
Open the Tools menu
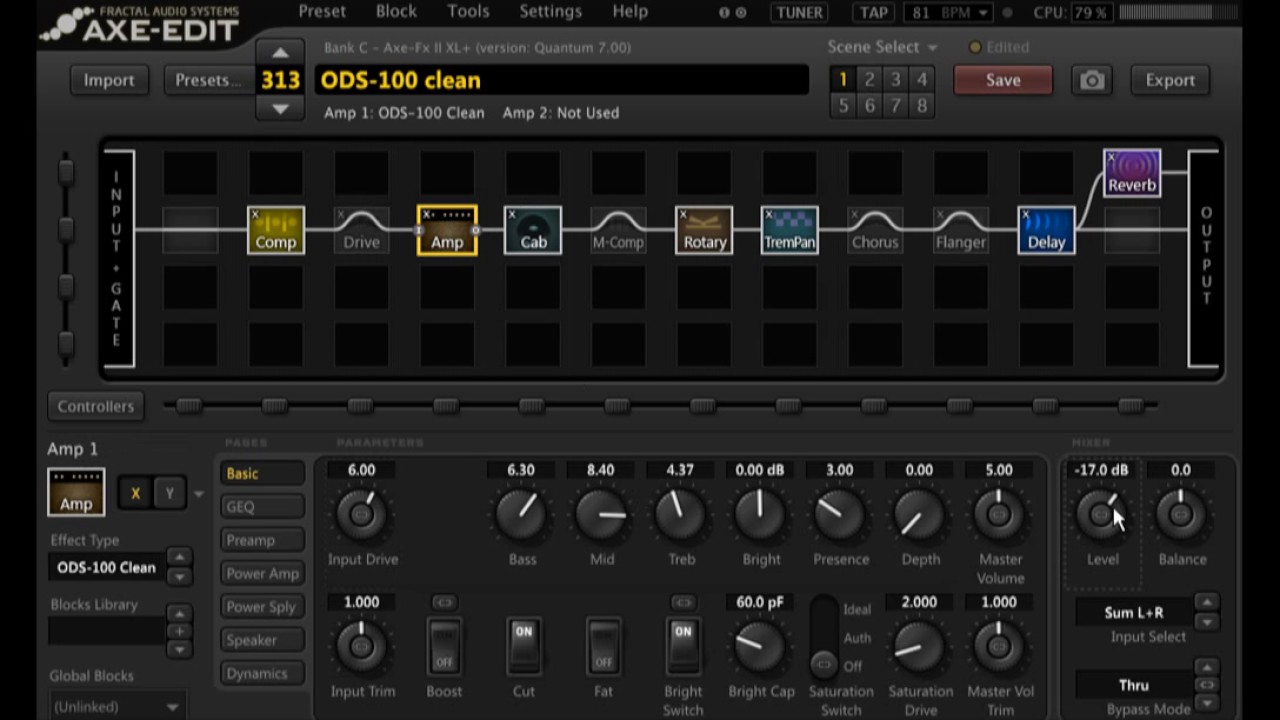pos(468,12)
